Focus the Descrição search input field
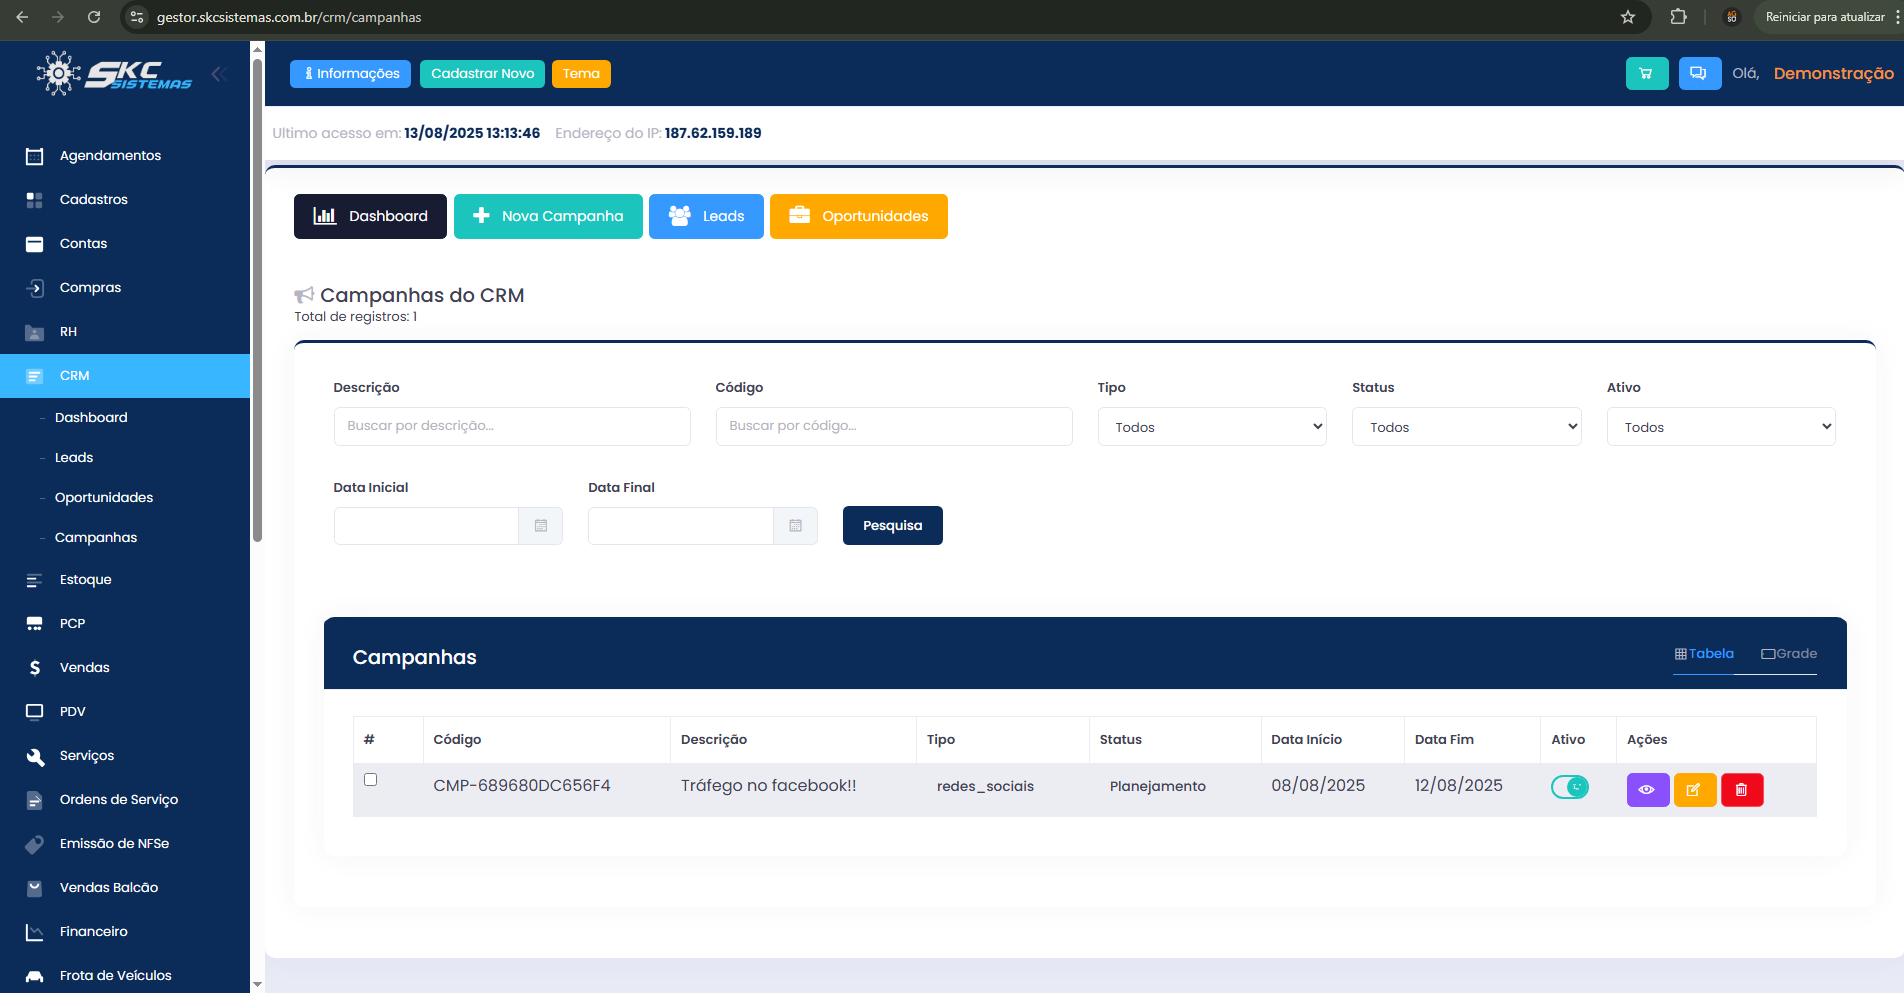1904x993 pixels. 512,426
